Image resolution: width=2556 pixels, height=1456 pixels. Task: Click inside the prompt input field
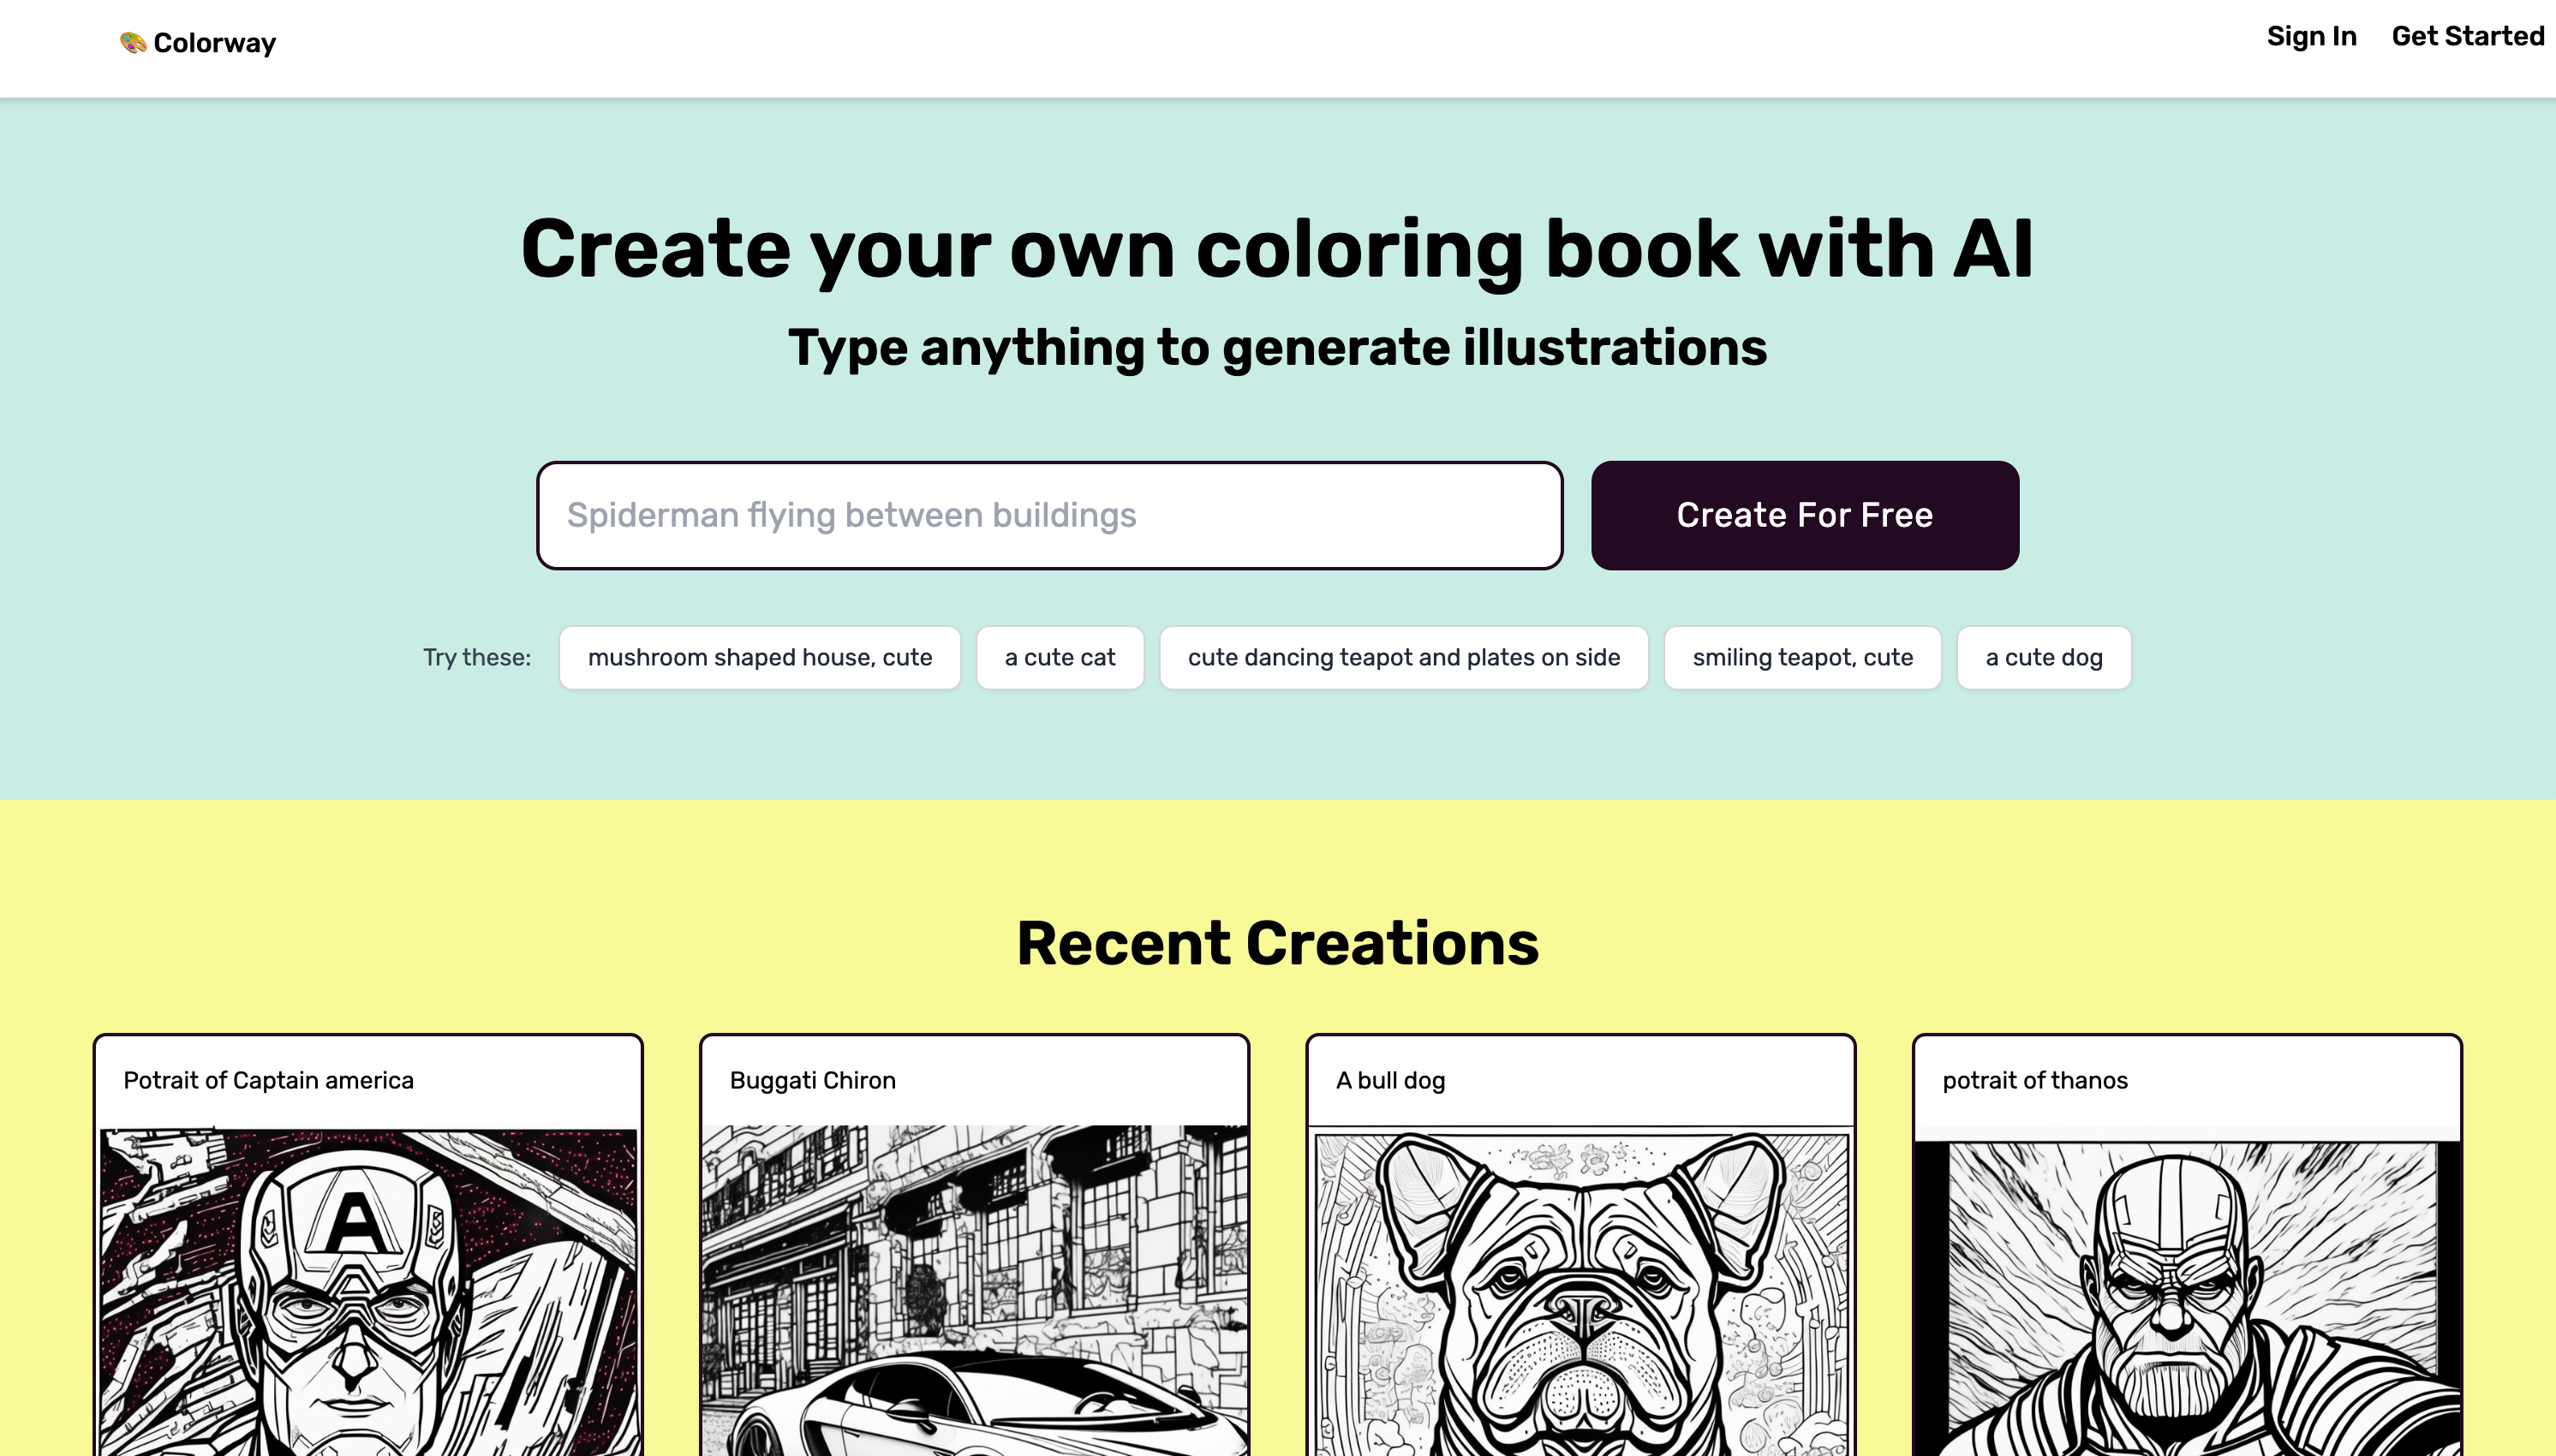[x=1050, y=515]
